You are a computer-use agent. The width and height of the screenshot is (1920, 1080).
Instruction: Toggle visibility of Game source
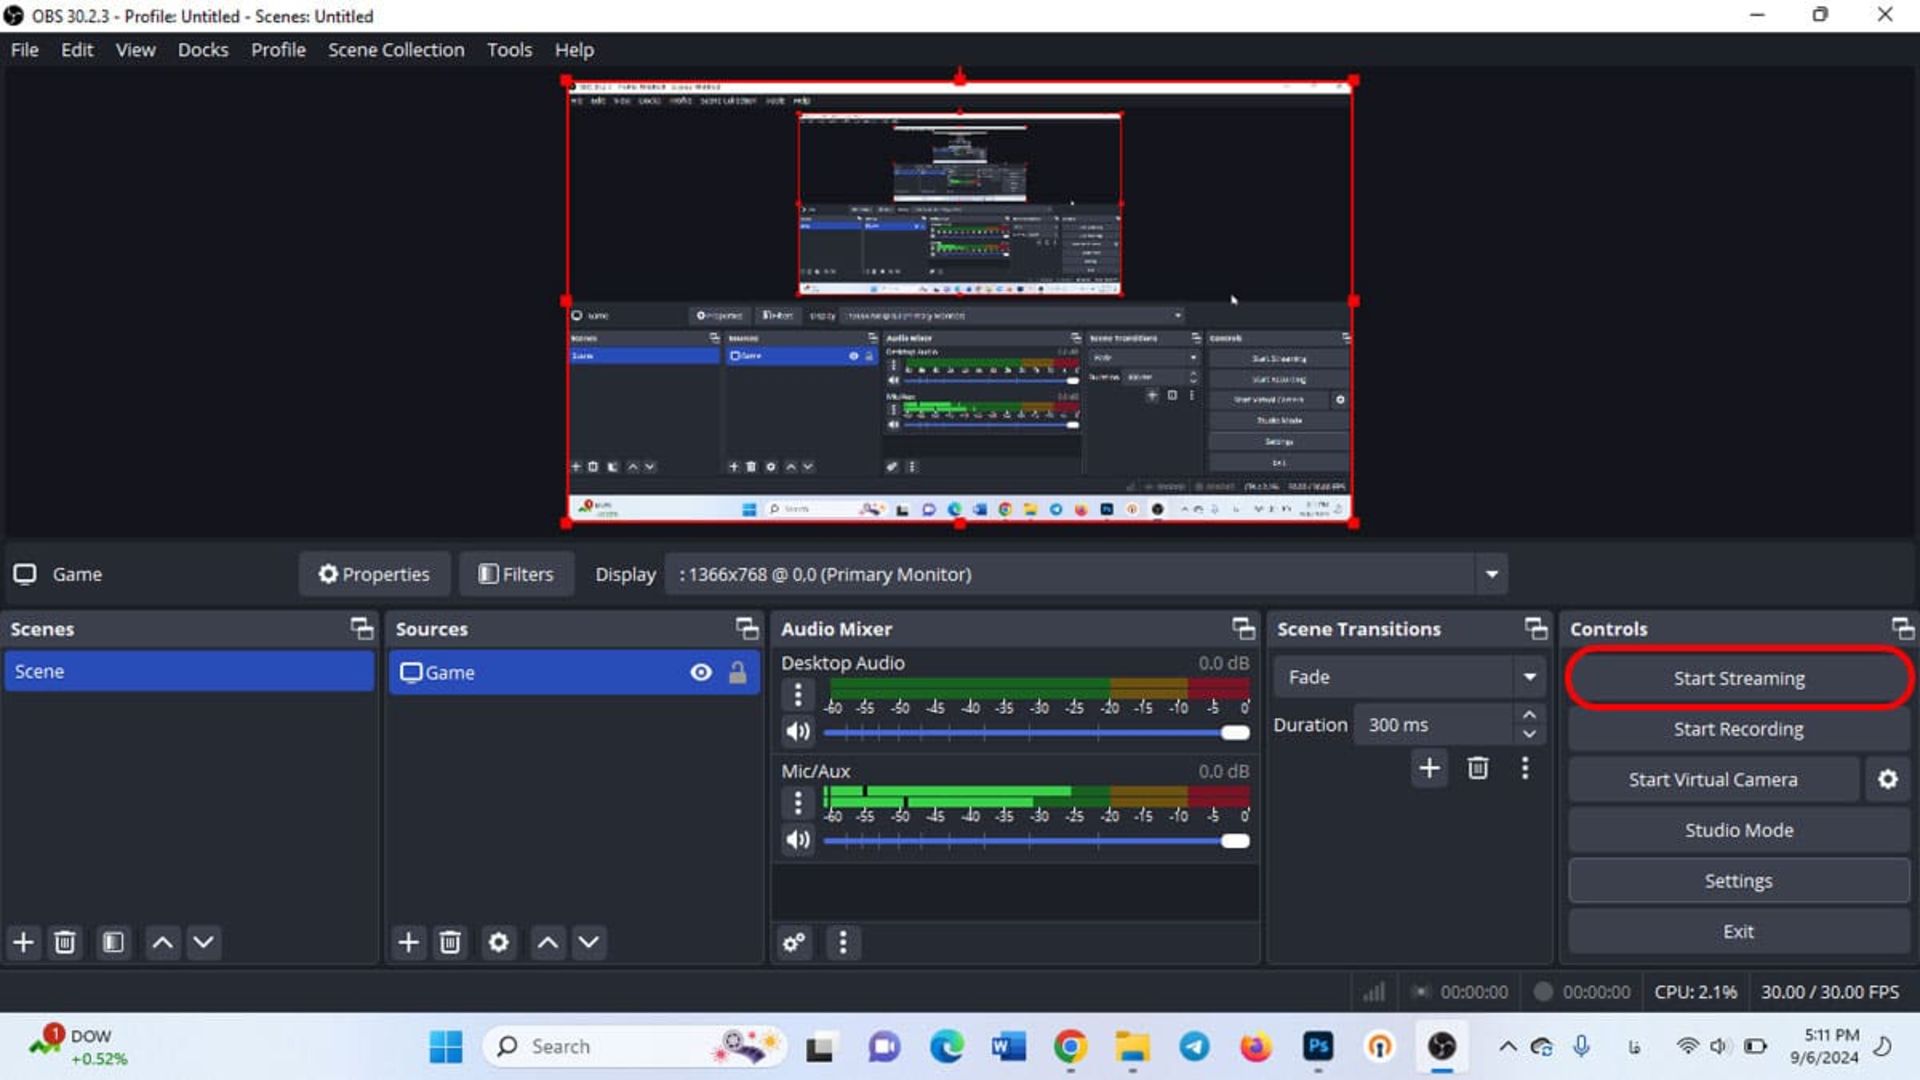(x=700, y=671)
